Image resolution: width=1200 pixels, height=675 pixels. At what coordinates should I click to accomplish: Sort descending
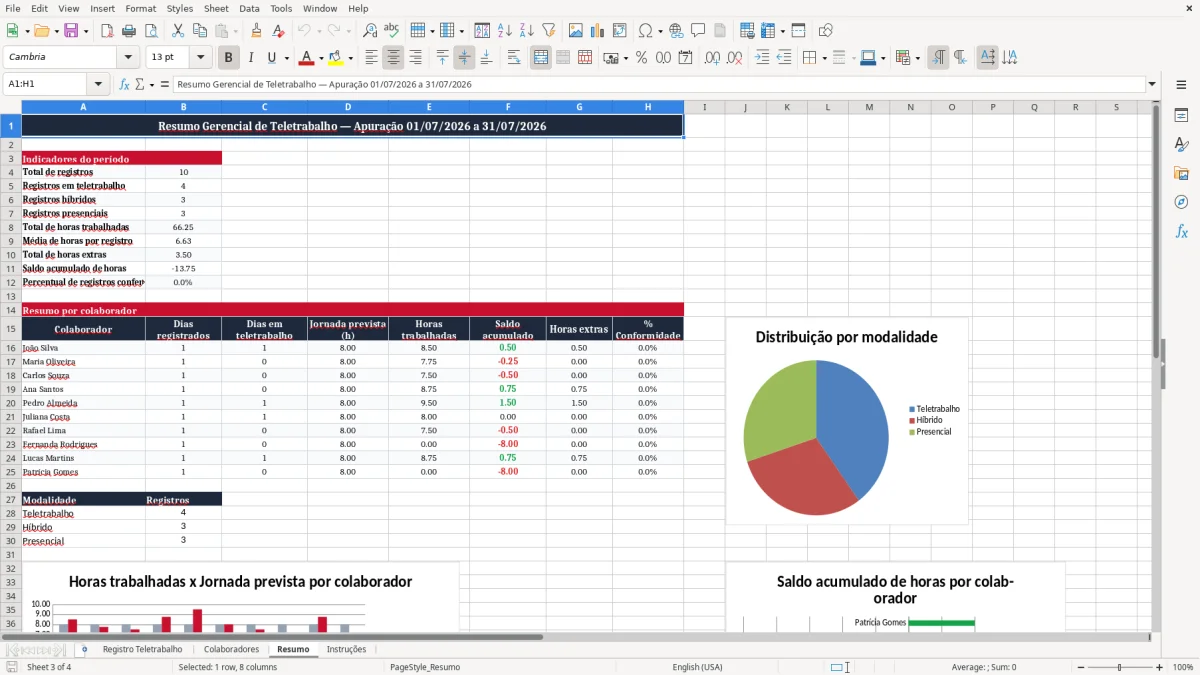coord(526,31)
